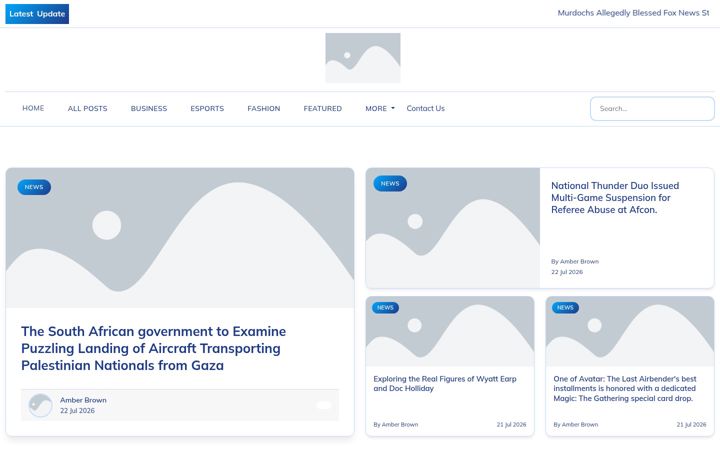Screen dimensions: 720x450
Task: Click the site logo placeholder image
Action: tap(363, 58)
